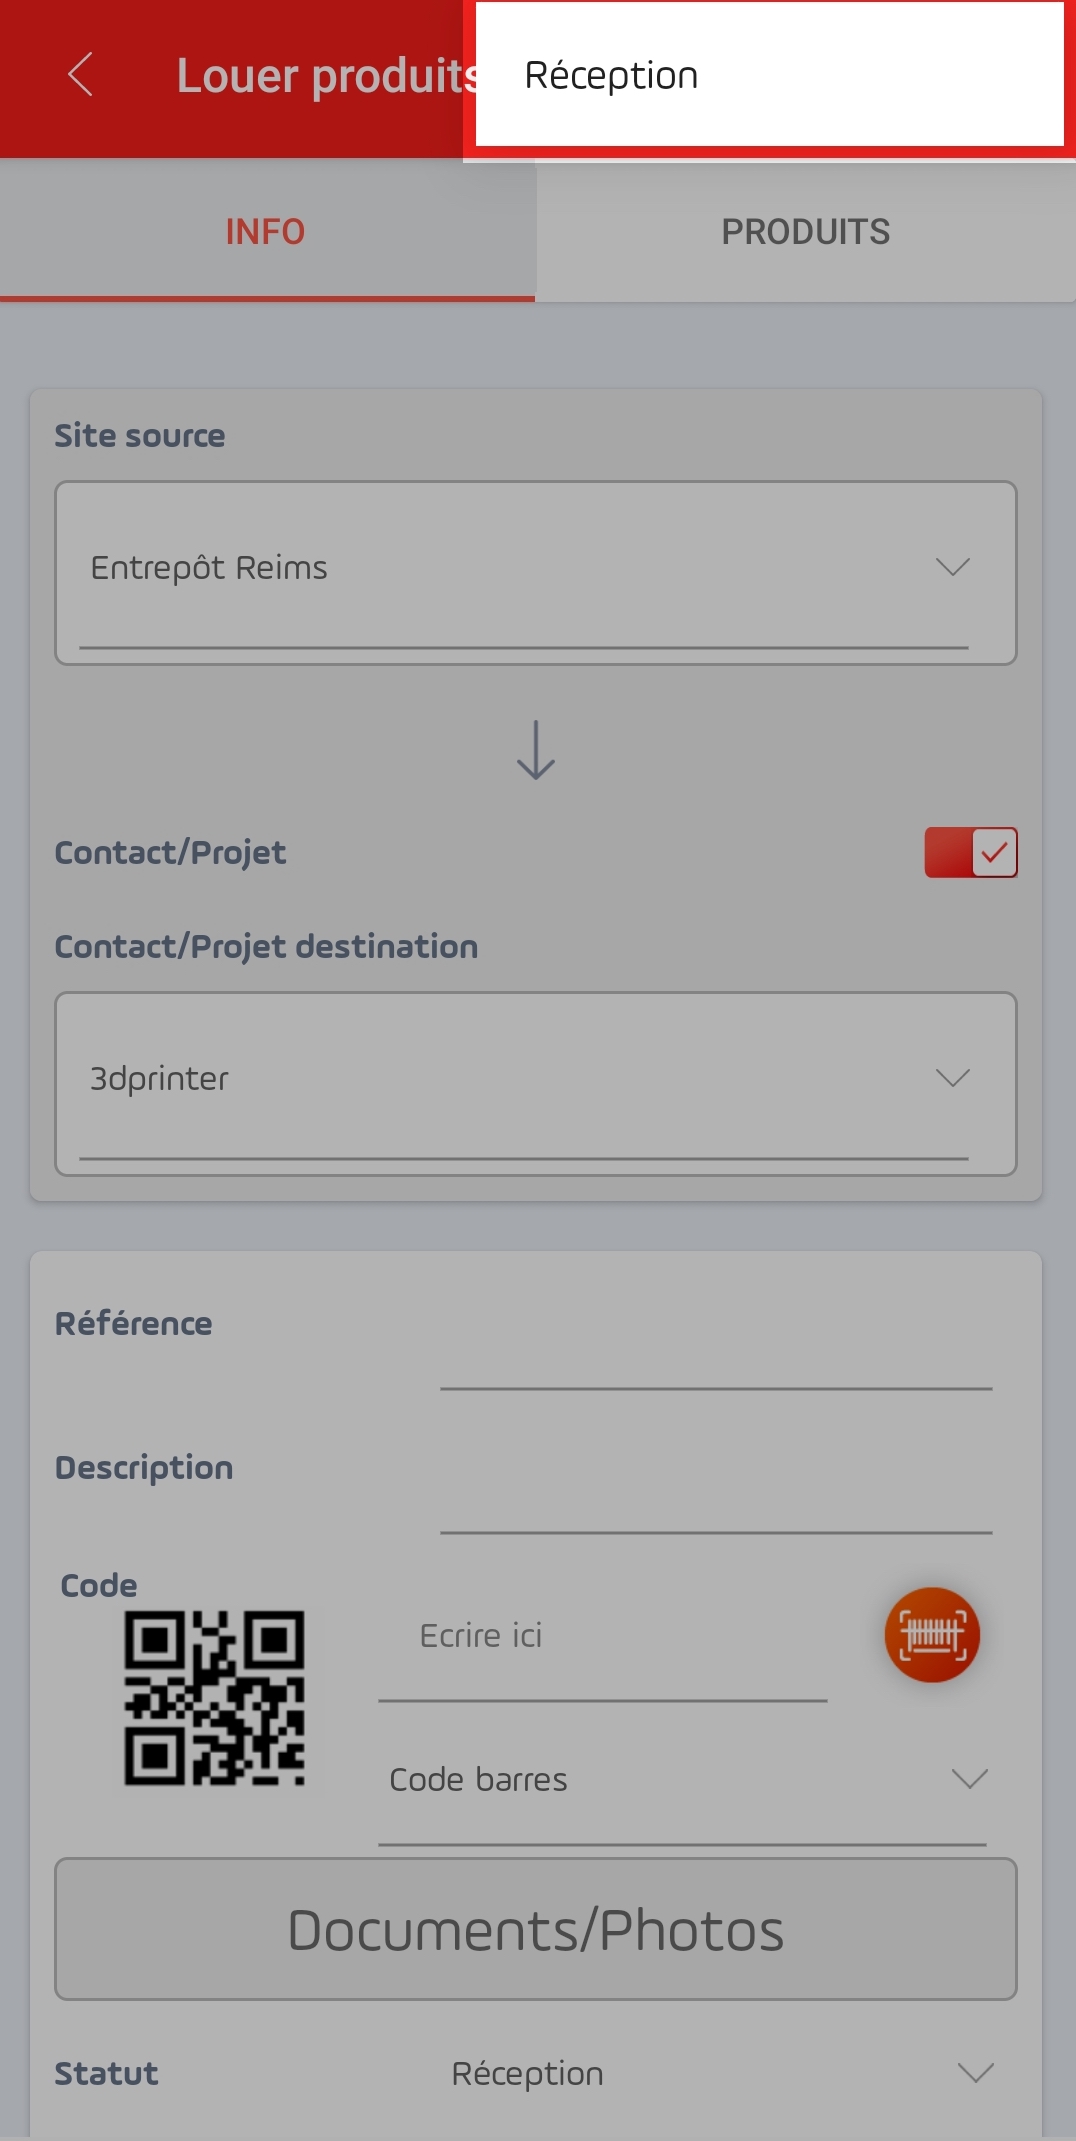Go back using the header arrow

[80, 75]
